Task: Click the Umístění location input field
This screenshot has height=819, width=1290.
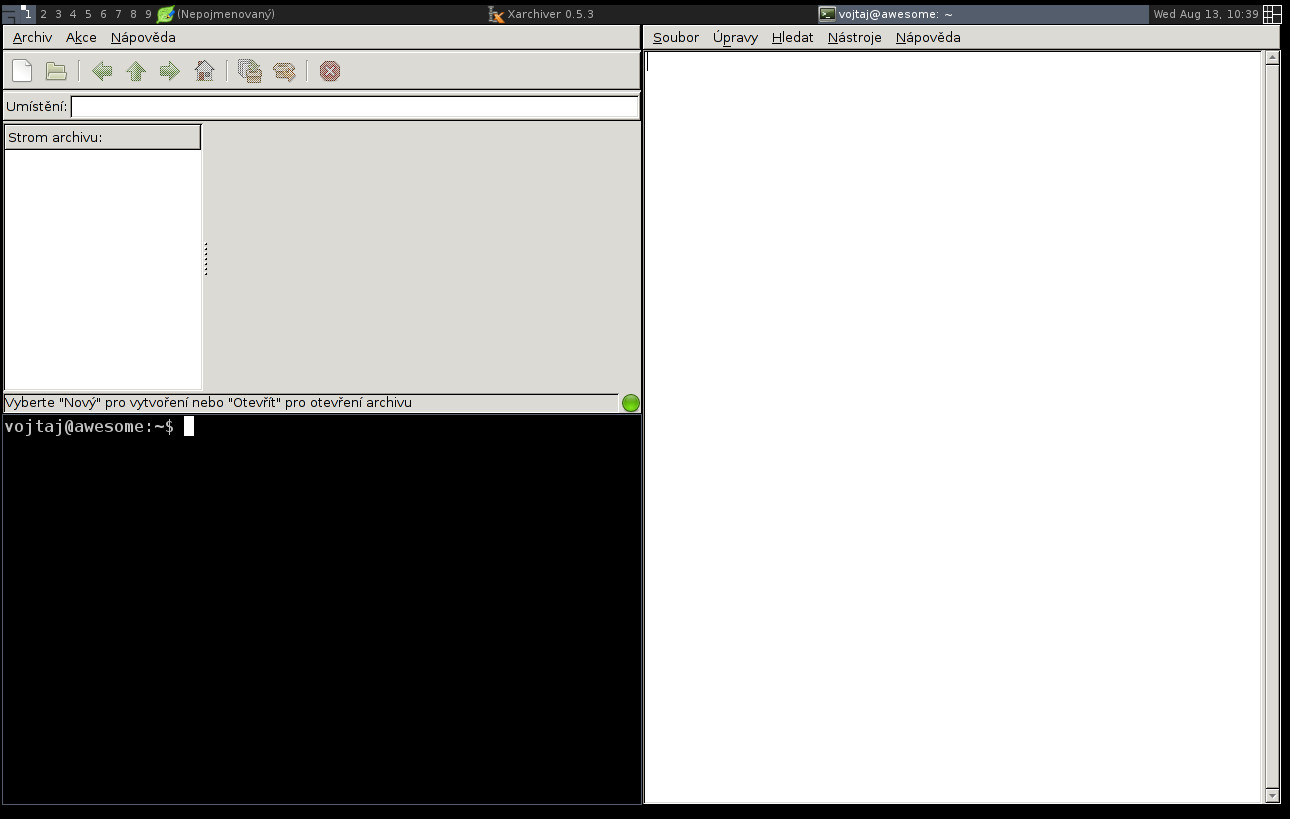Action: (x=354, y=107)
